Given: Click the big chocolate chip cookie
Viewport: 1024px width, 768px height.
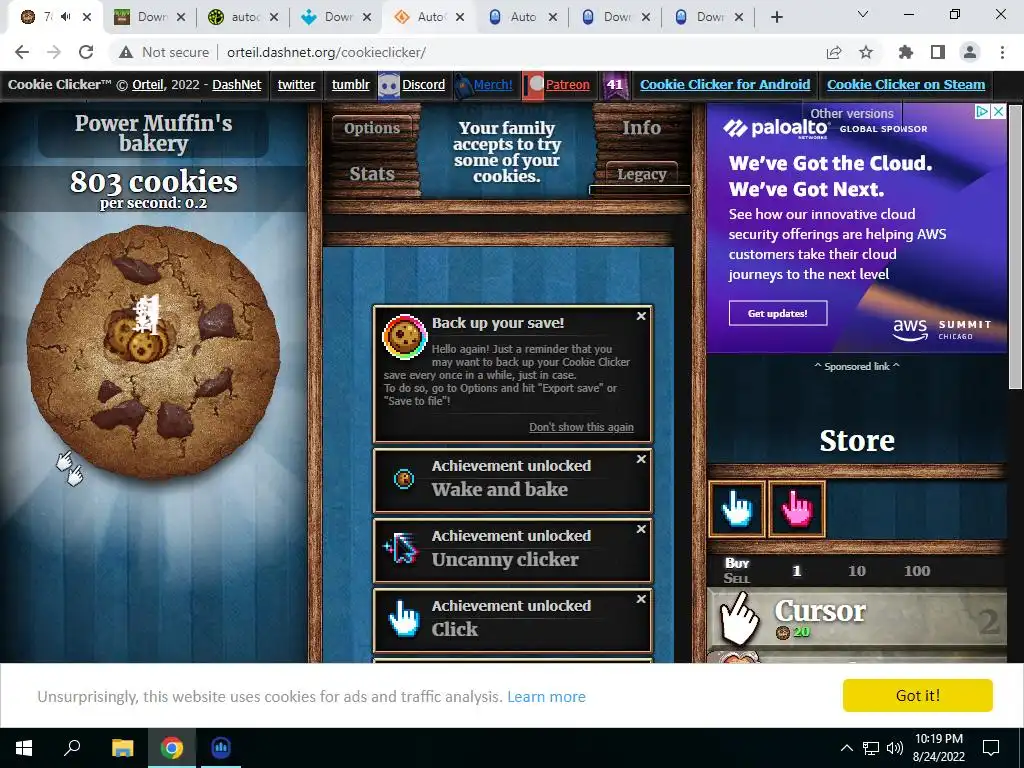Looking at the screenshot, I should coord(153,352).
